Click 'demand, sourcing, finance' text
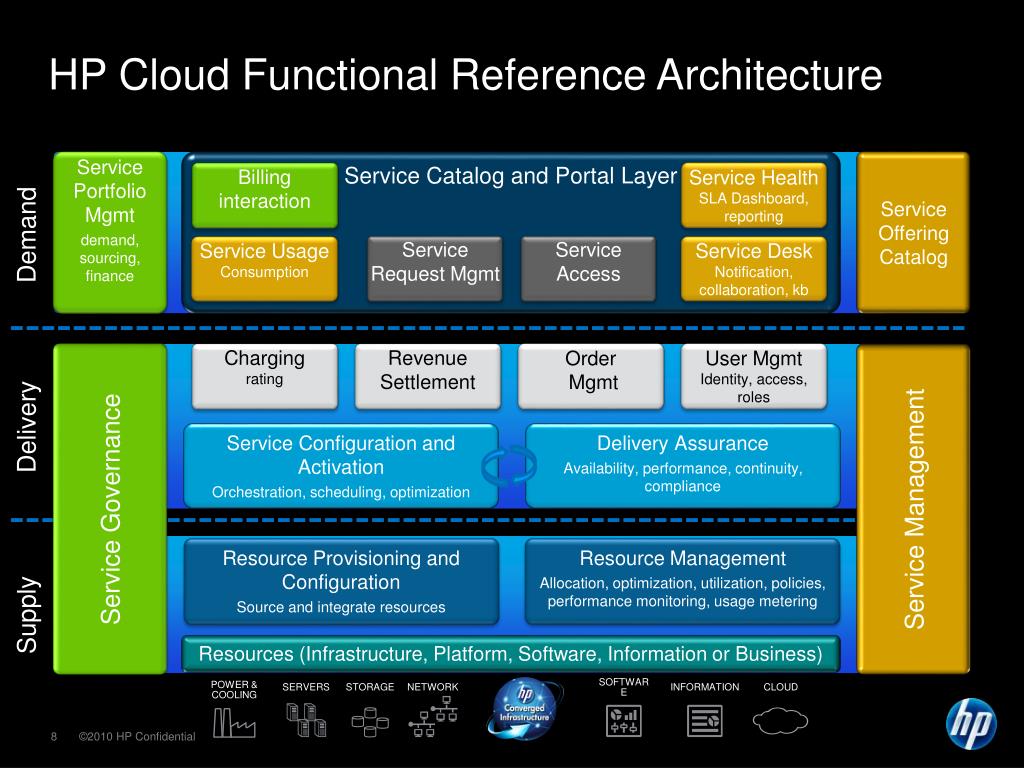Viewport: 1024px width, 768px height. coord(110,258)
